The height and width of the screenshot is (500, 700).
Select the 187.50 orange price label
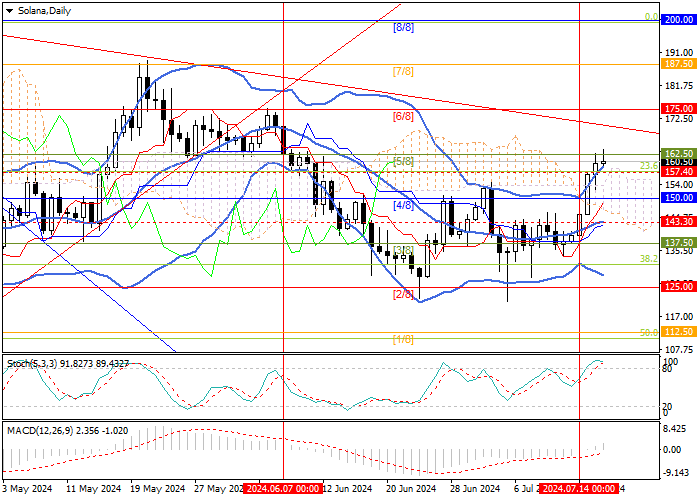pyautogui.click(x=679, y=64)
